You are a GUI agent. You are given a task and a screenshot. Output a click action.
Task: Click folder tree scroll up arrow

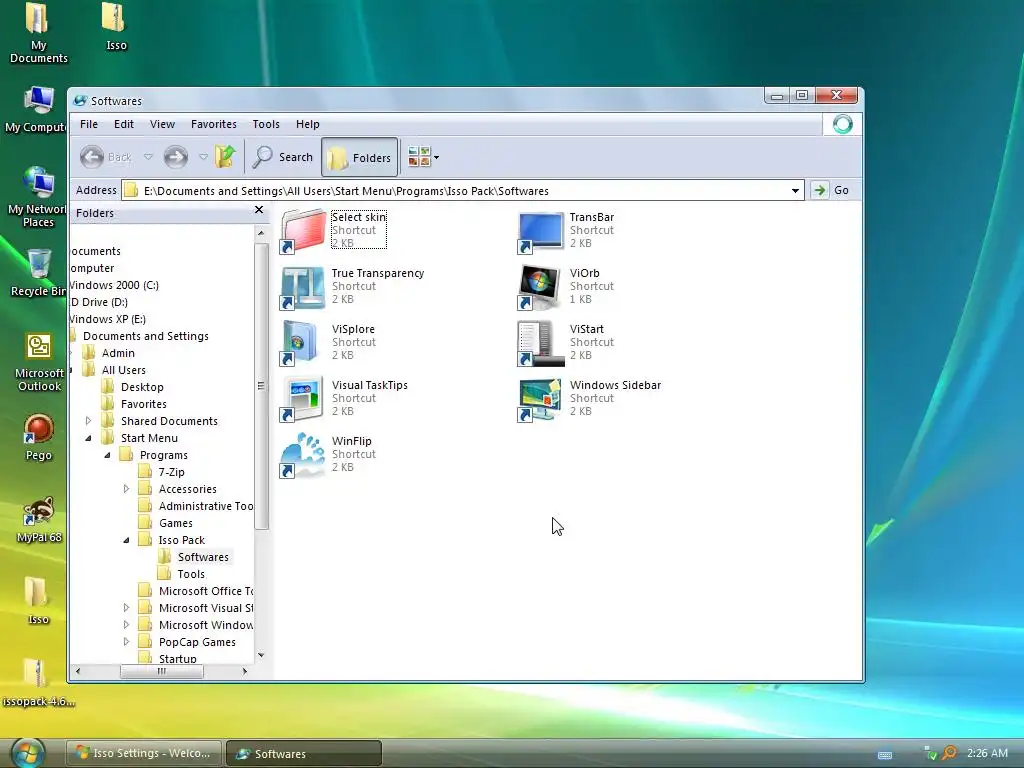point(261,233)
